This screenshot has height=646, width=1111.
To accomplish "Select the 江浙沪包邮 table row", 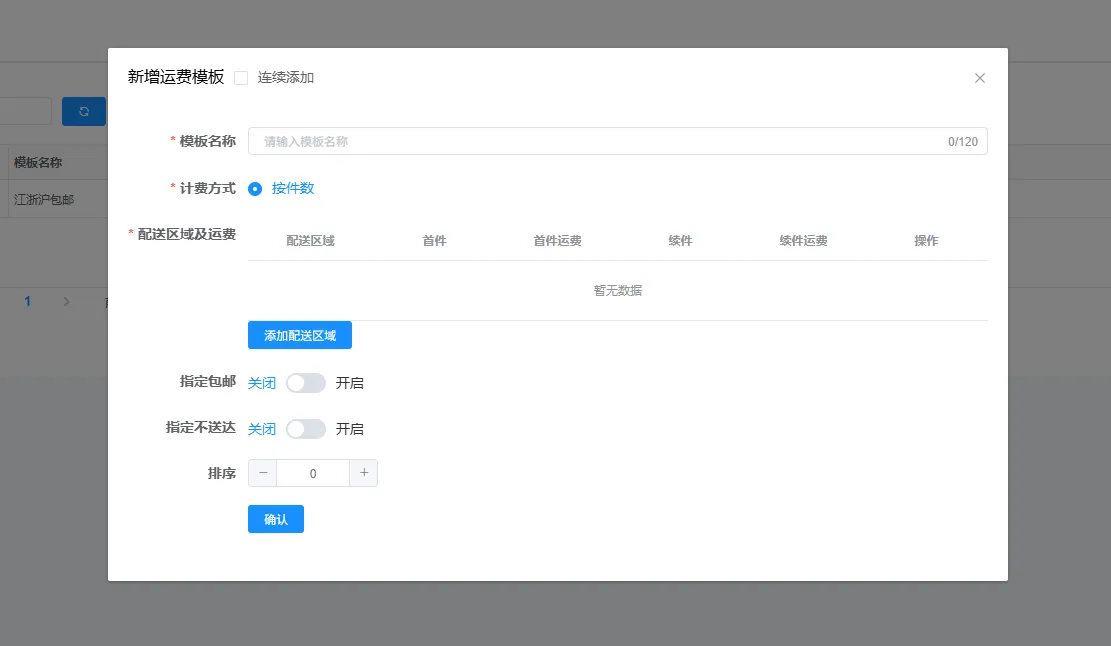I will point(44,199).
